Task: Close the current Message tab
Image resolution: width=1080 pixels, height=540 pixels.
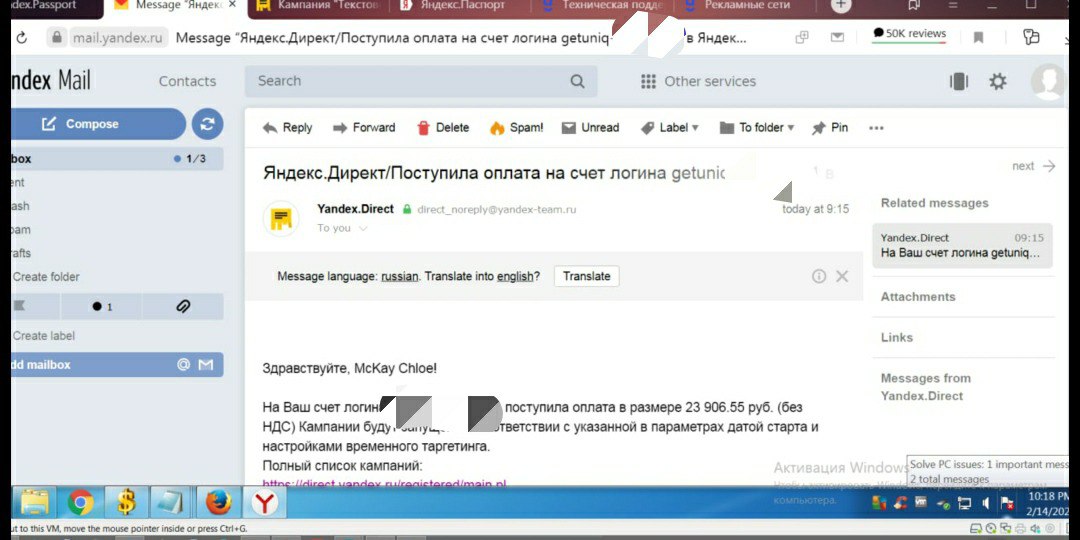Action: [233, 6]
